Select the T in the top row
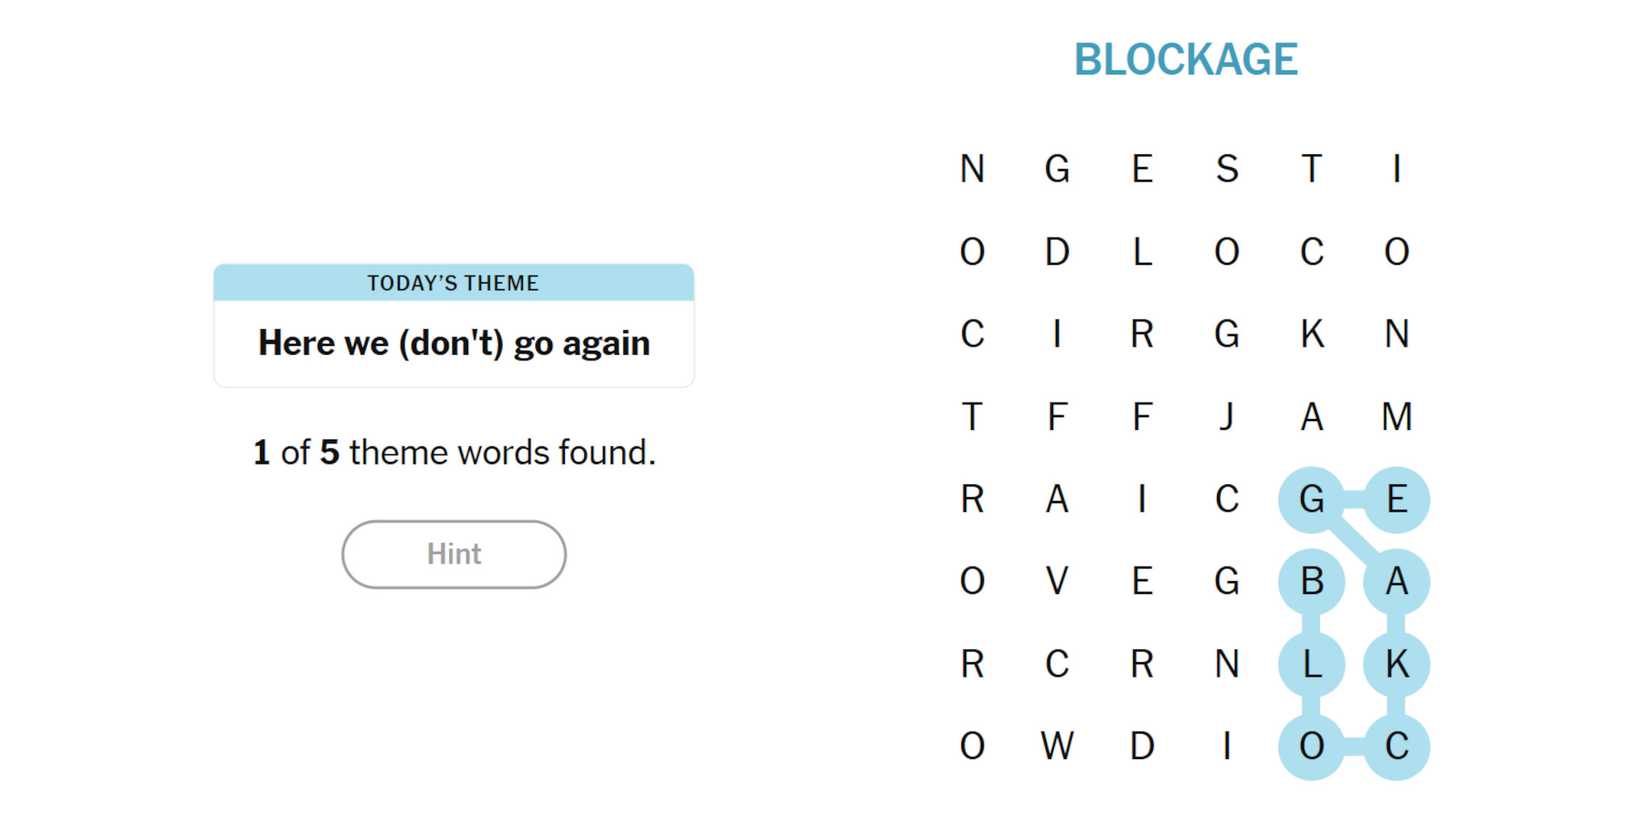The image size is (1650, 825). click(1312, 169)
